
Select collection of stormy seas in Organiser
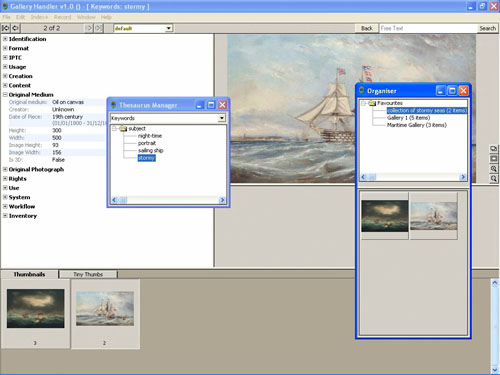point(427,111)
